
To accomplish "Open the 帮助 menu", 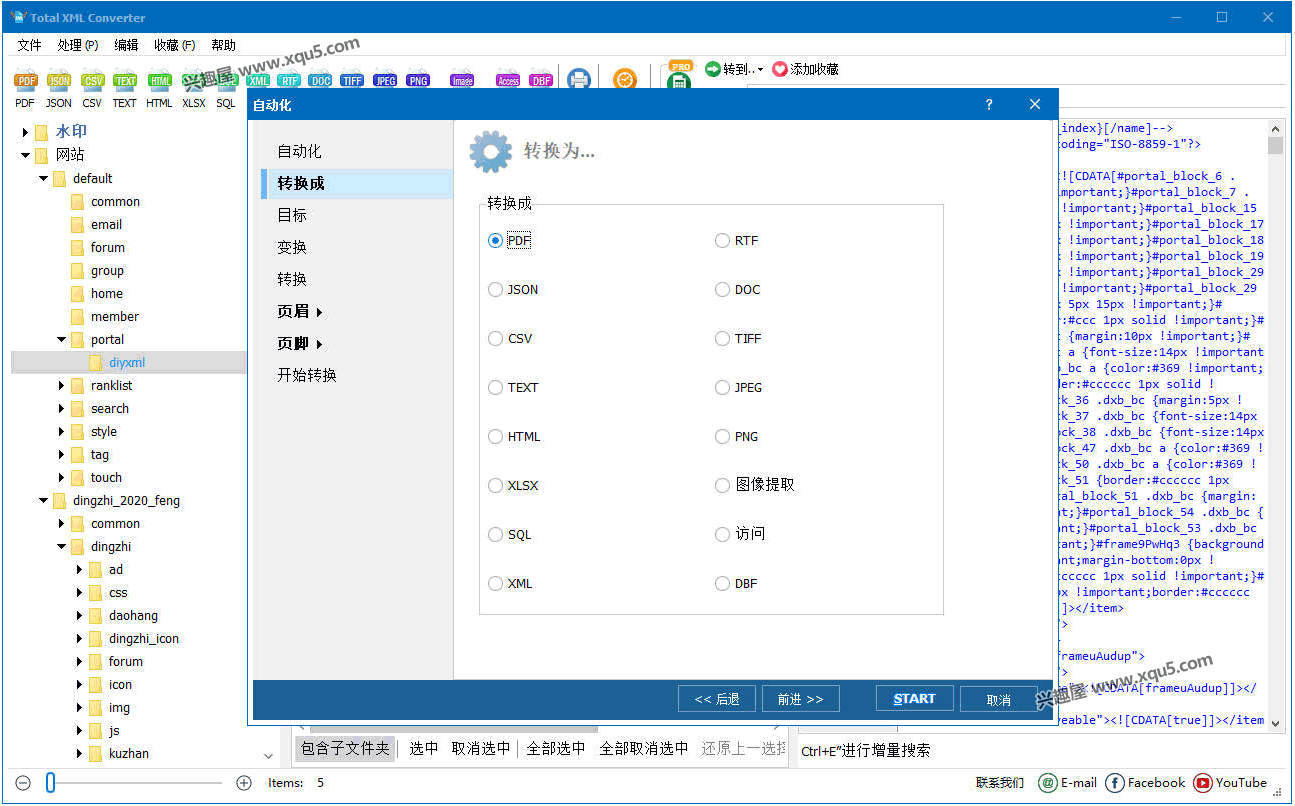I will tap(223, 45).
